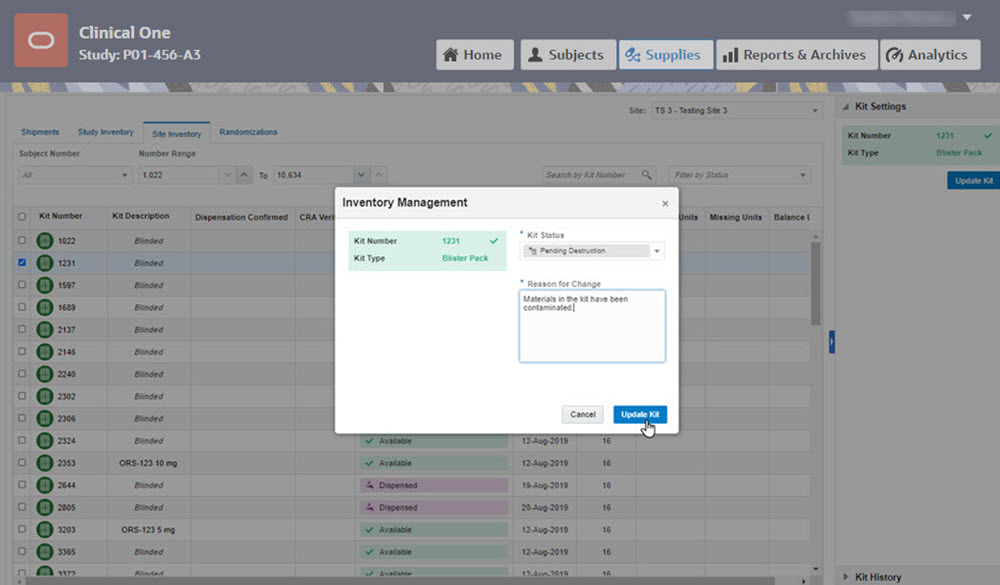Click the green kit icon for kit 2353

pos(45,463)
